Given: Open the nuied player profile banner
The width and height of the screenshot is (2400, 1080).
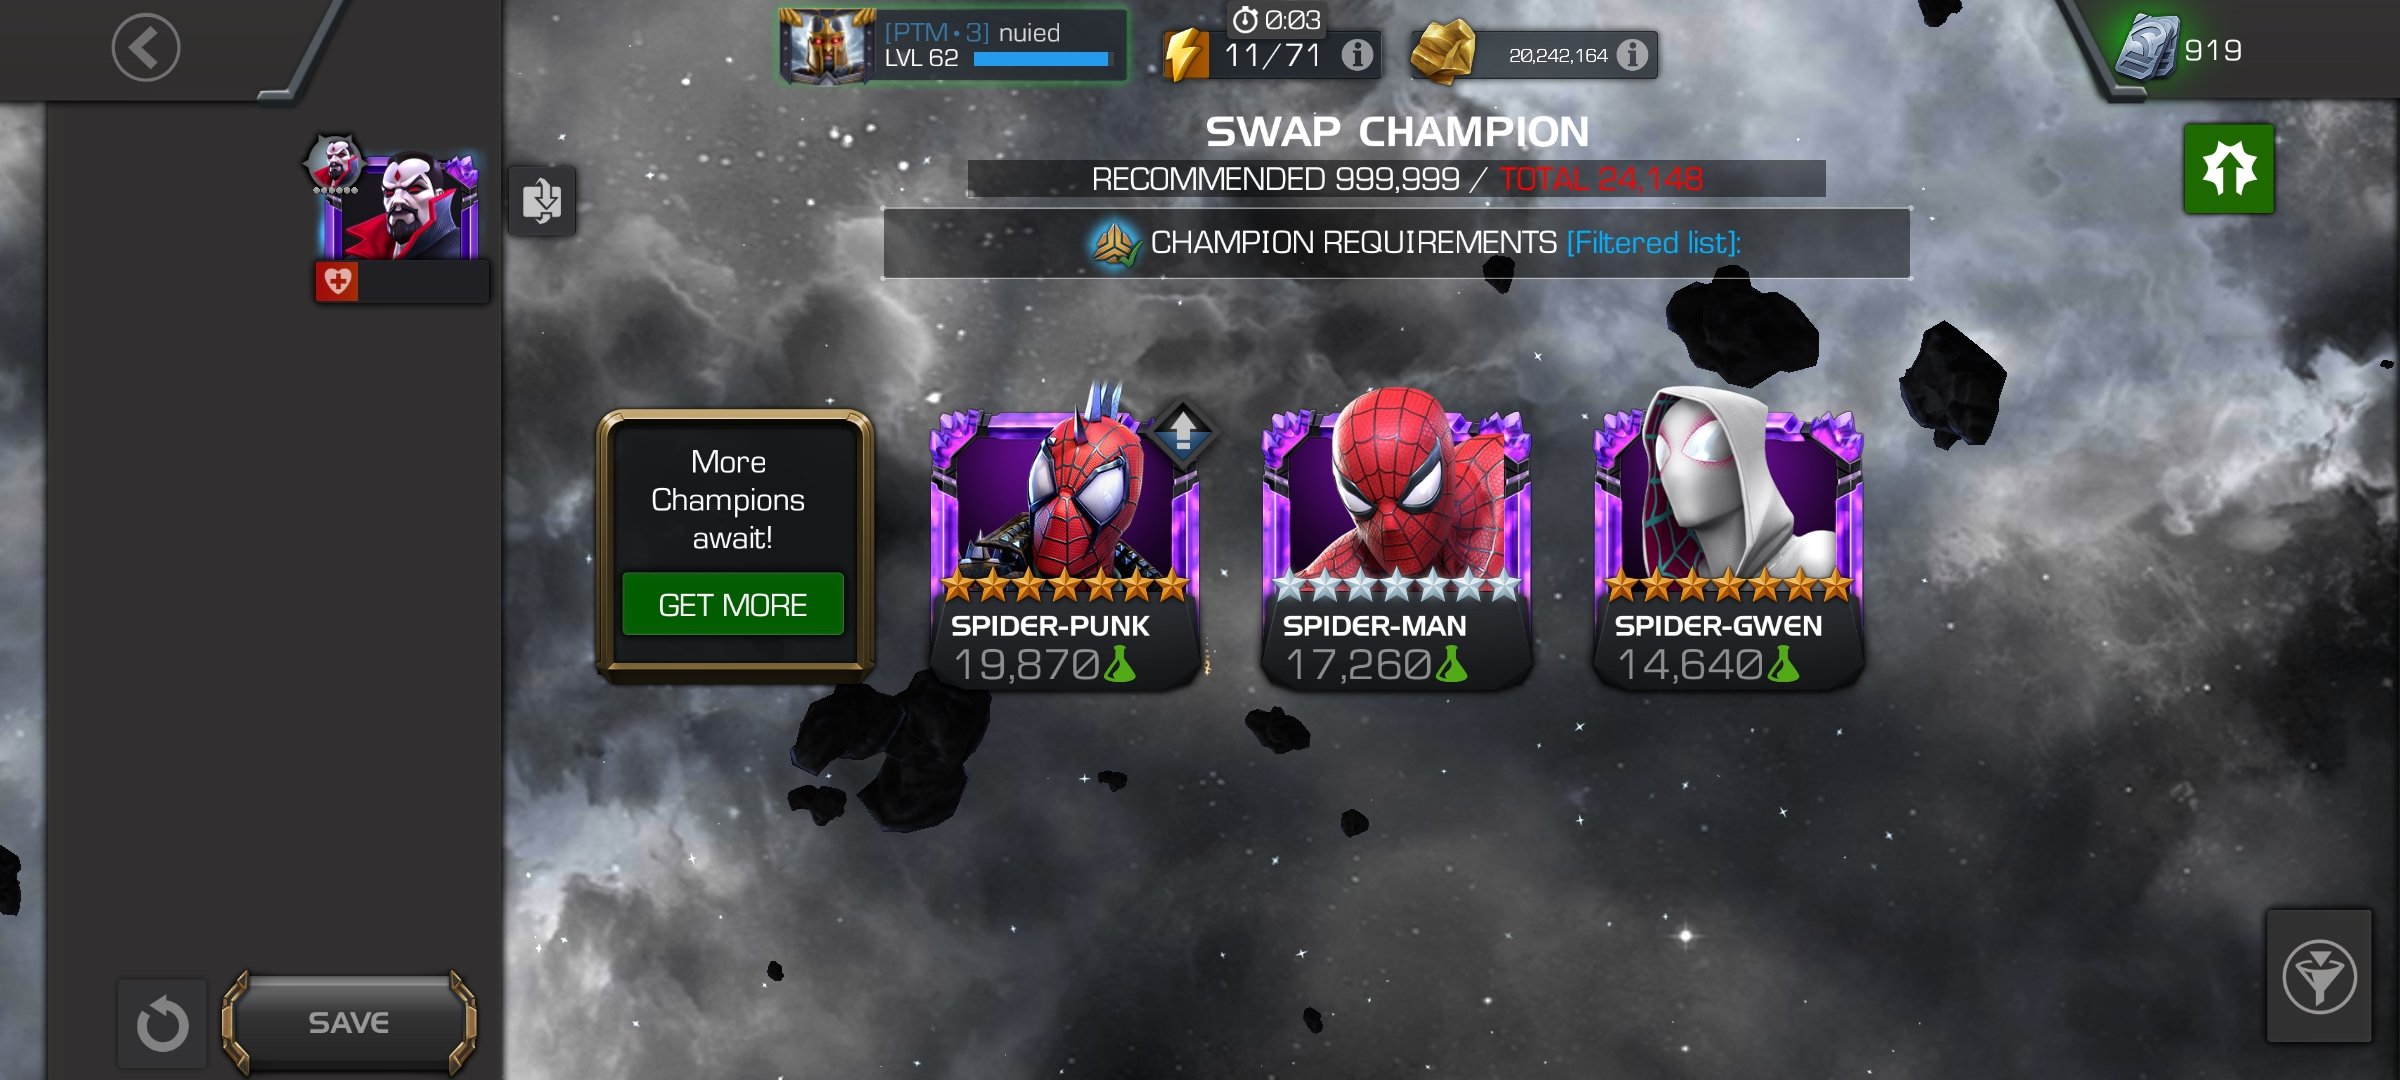Looking at the screenshot, I should click(953, 46).
